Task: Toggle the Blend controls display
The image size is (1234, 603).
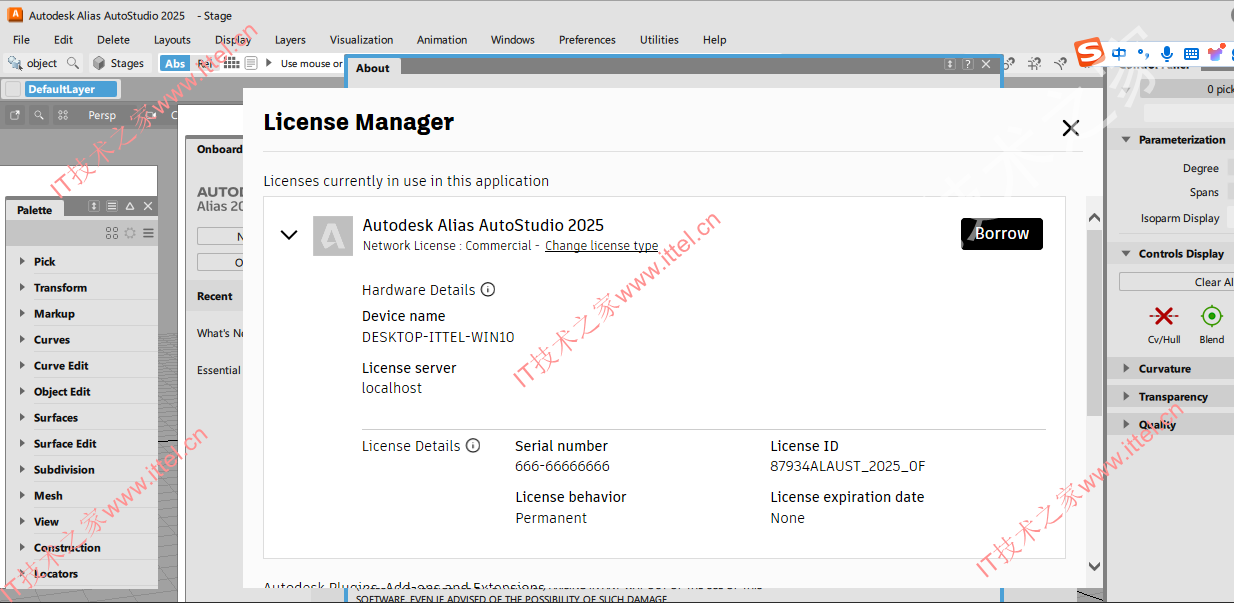Action: [1212, 316]
